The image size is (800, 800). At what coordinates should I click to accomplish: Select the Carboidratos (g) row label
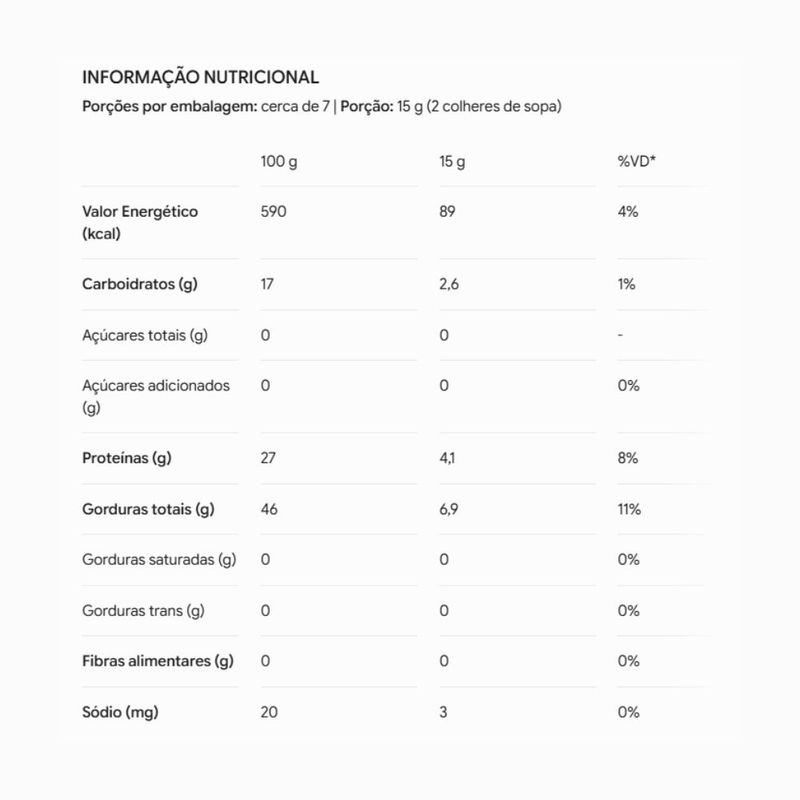point(140,284)
